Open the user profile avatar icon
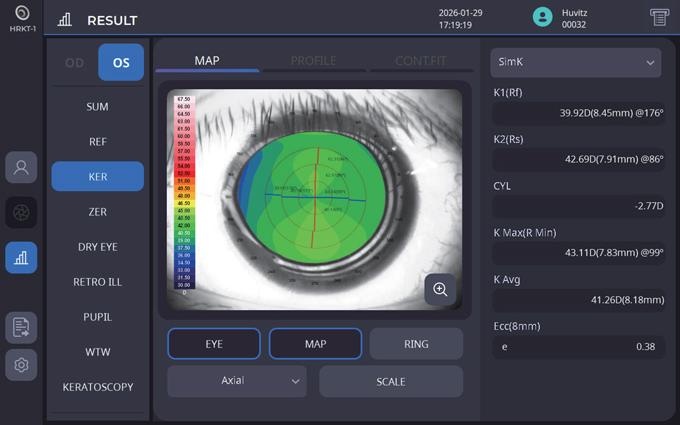This screenshot has height=425, width=680. pyautogui.click(x=543, y=17)
